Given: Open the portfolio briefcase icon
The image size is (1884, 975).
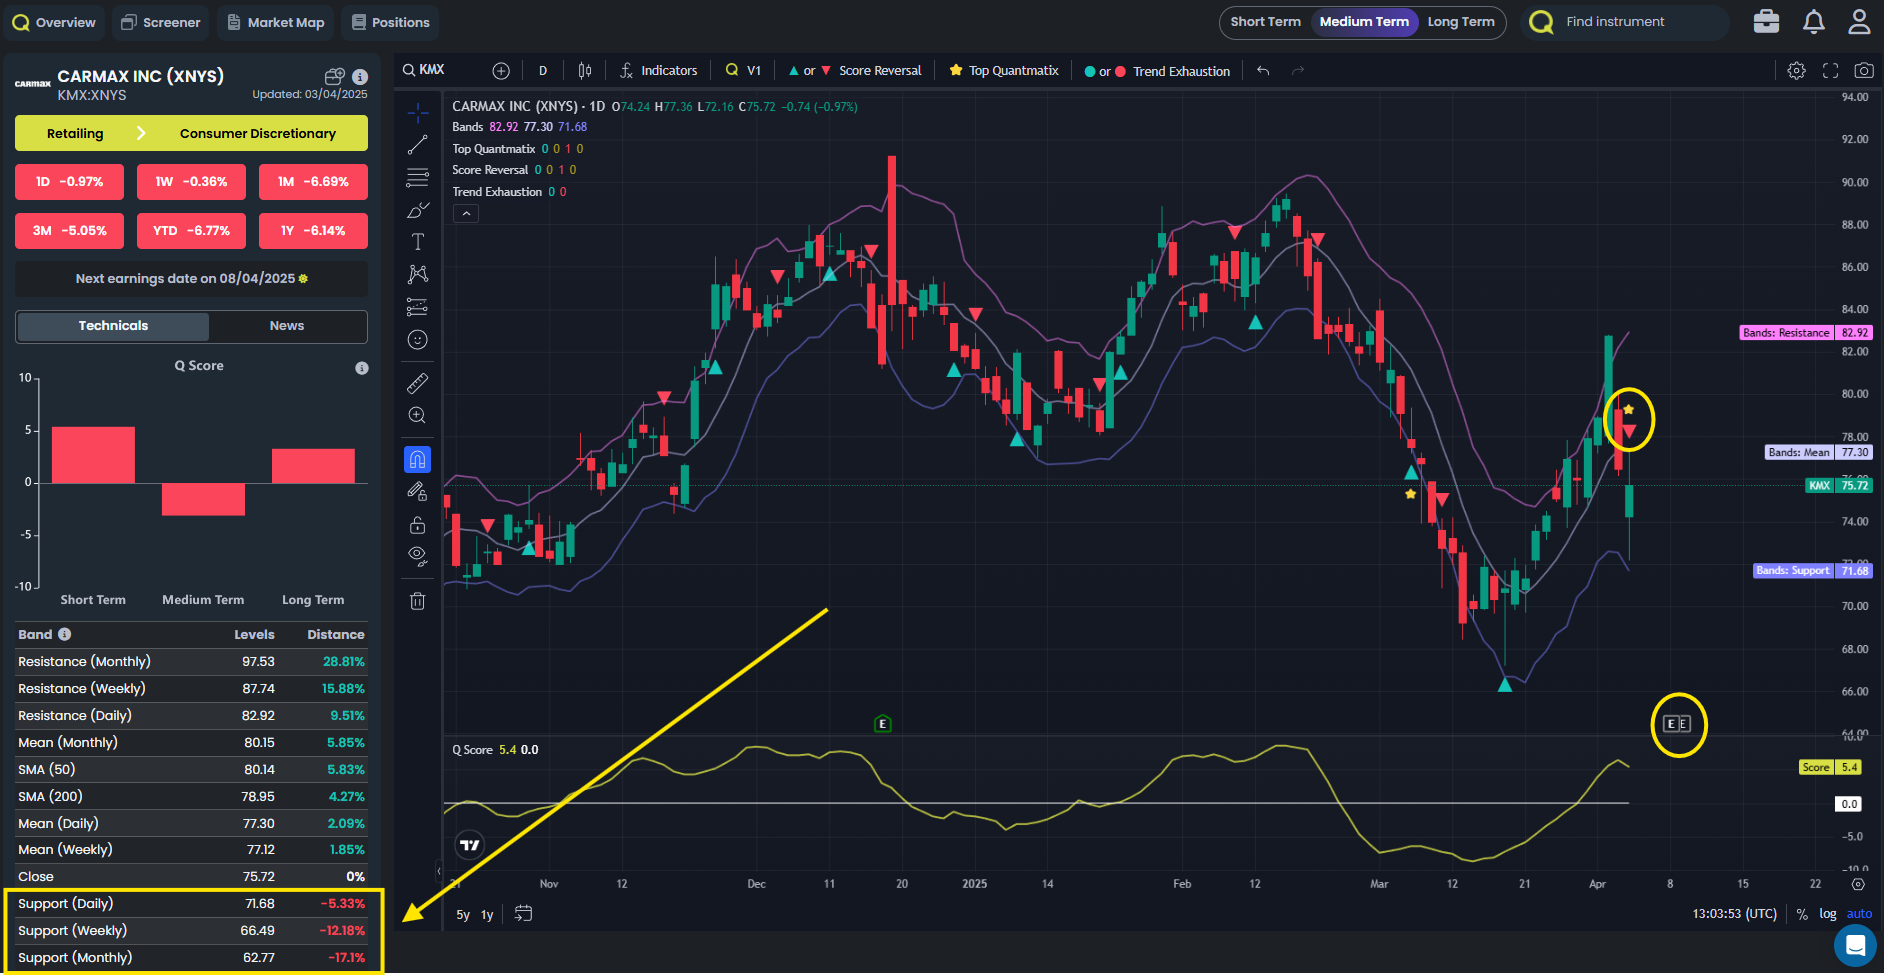Looking at the screenshot, I should pyautogui.click(x=1767, y=22).
